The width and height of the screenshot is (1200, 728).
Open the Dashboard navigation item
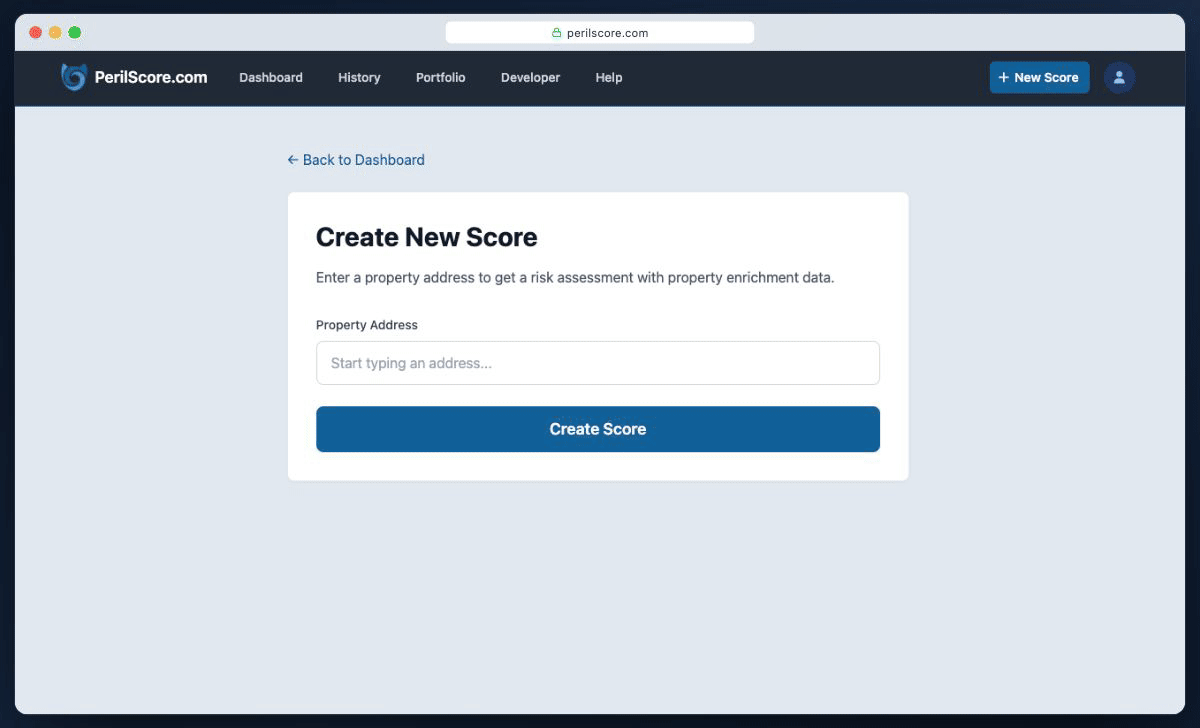(270, 77)
